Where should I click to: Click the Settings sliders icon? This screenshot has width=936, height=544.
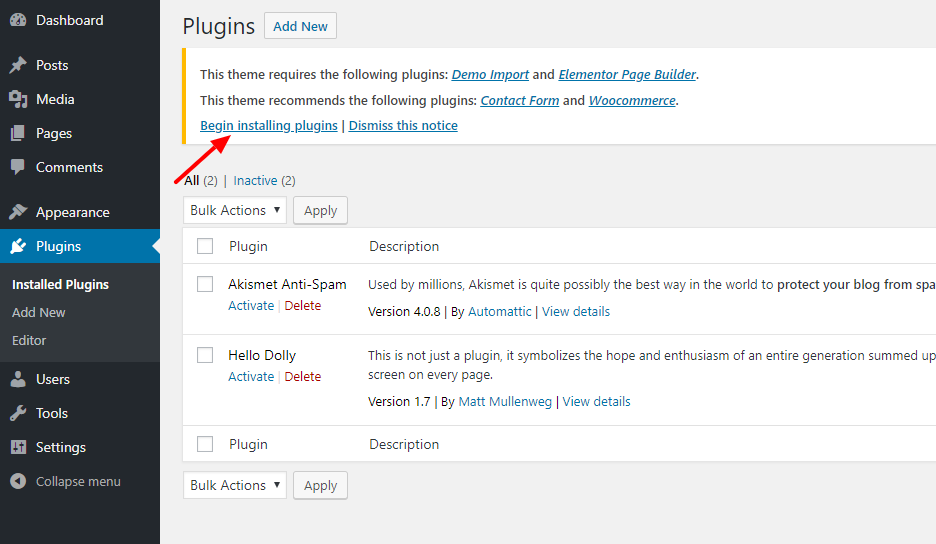pos(18,447)
